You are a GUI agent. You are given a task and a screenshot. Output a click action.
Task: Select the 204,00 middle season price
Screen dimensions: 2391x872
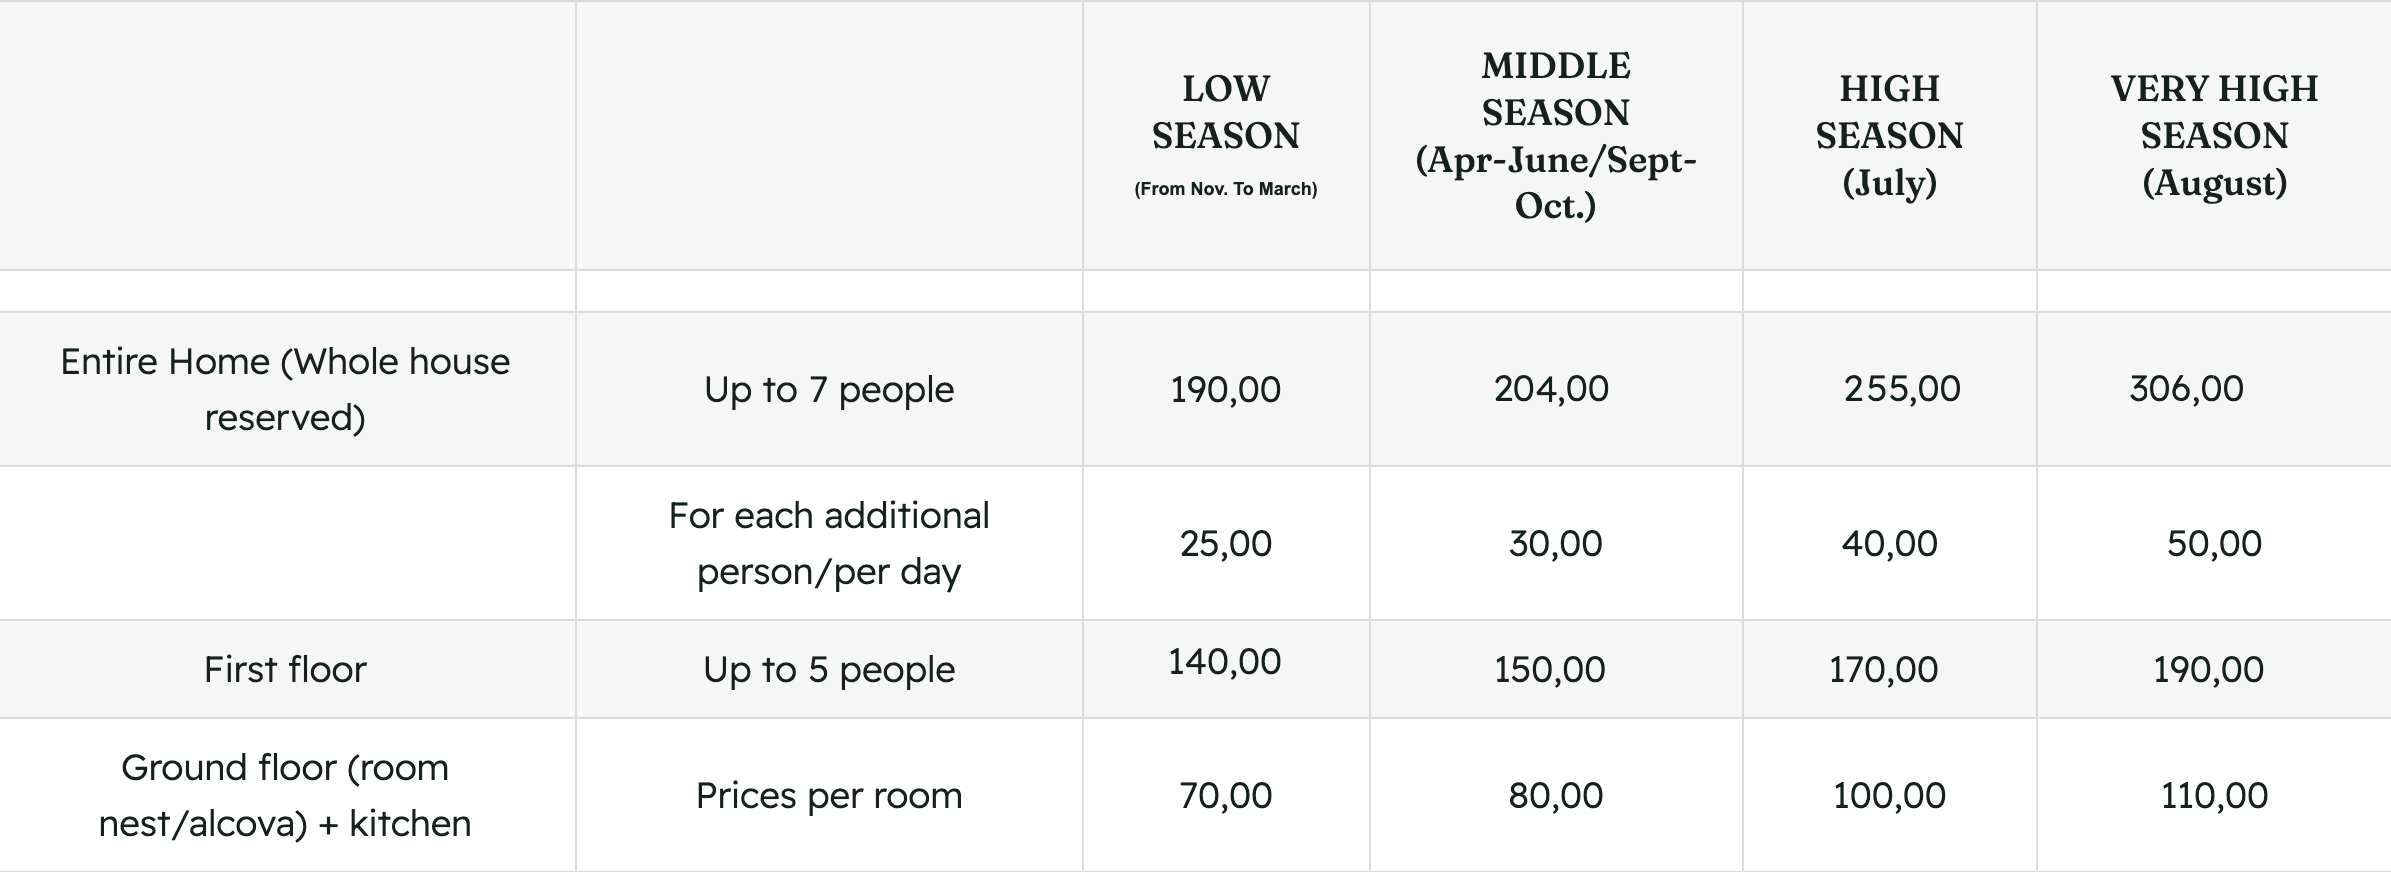pos(1551,388)
